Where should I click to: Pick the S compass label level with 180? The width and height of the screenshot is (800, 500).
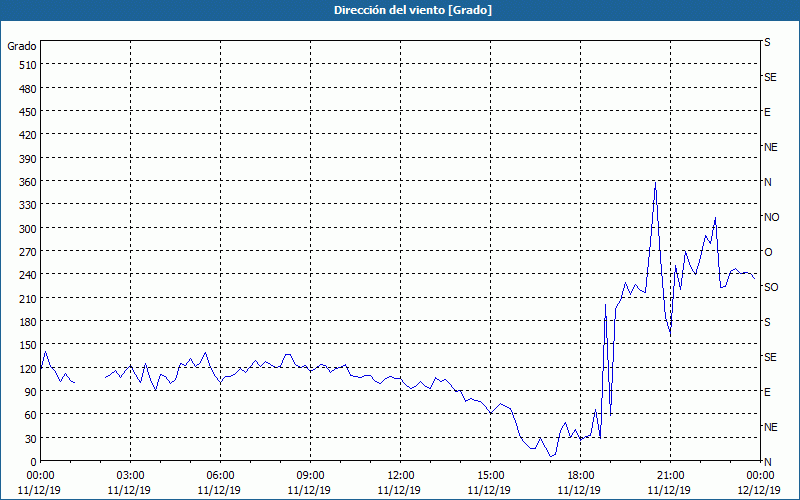[x=767, y=322]
